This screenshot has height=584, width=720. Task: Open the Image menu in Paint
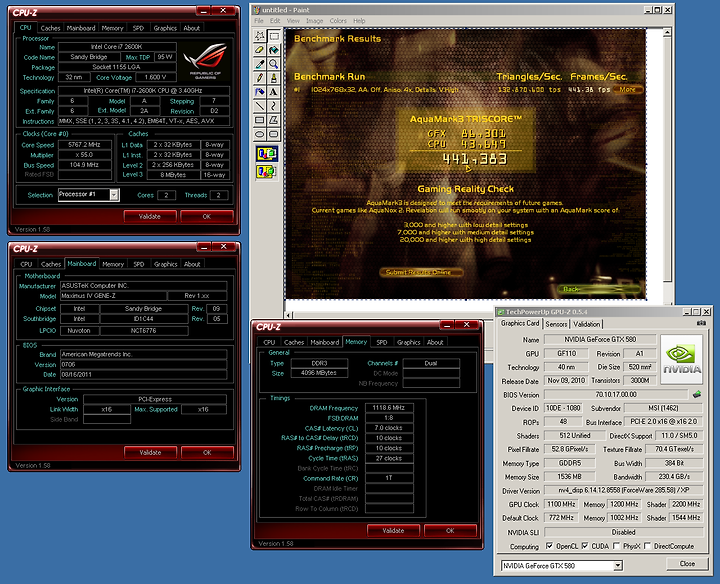315,21
